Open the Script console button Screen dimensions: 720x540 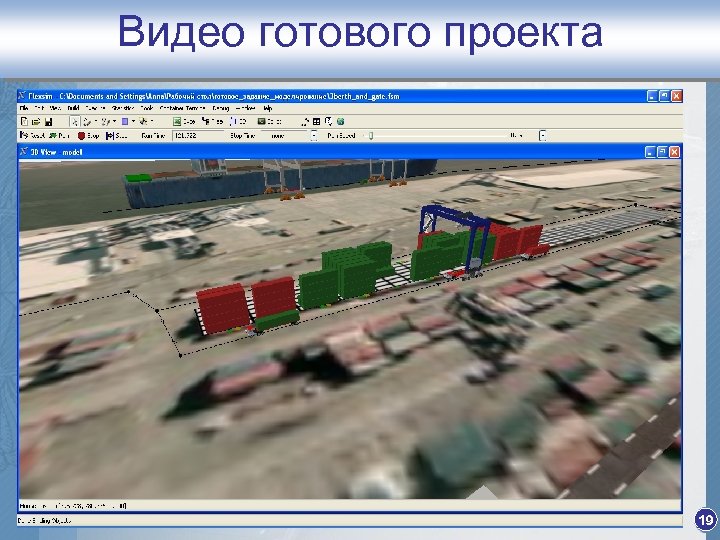click(x=270, y=122)
